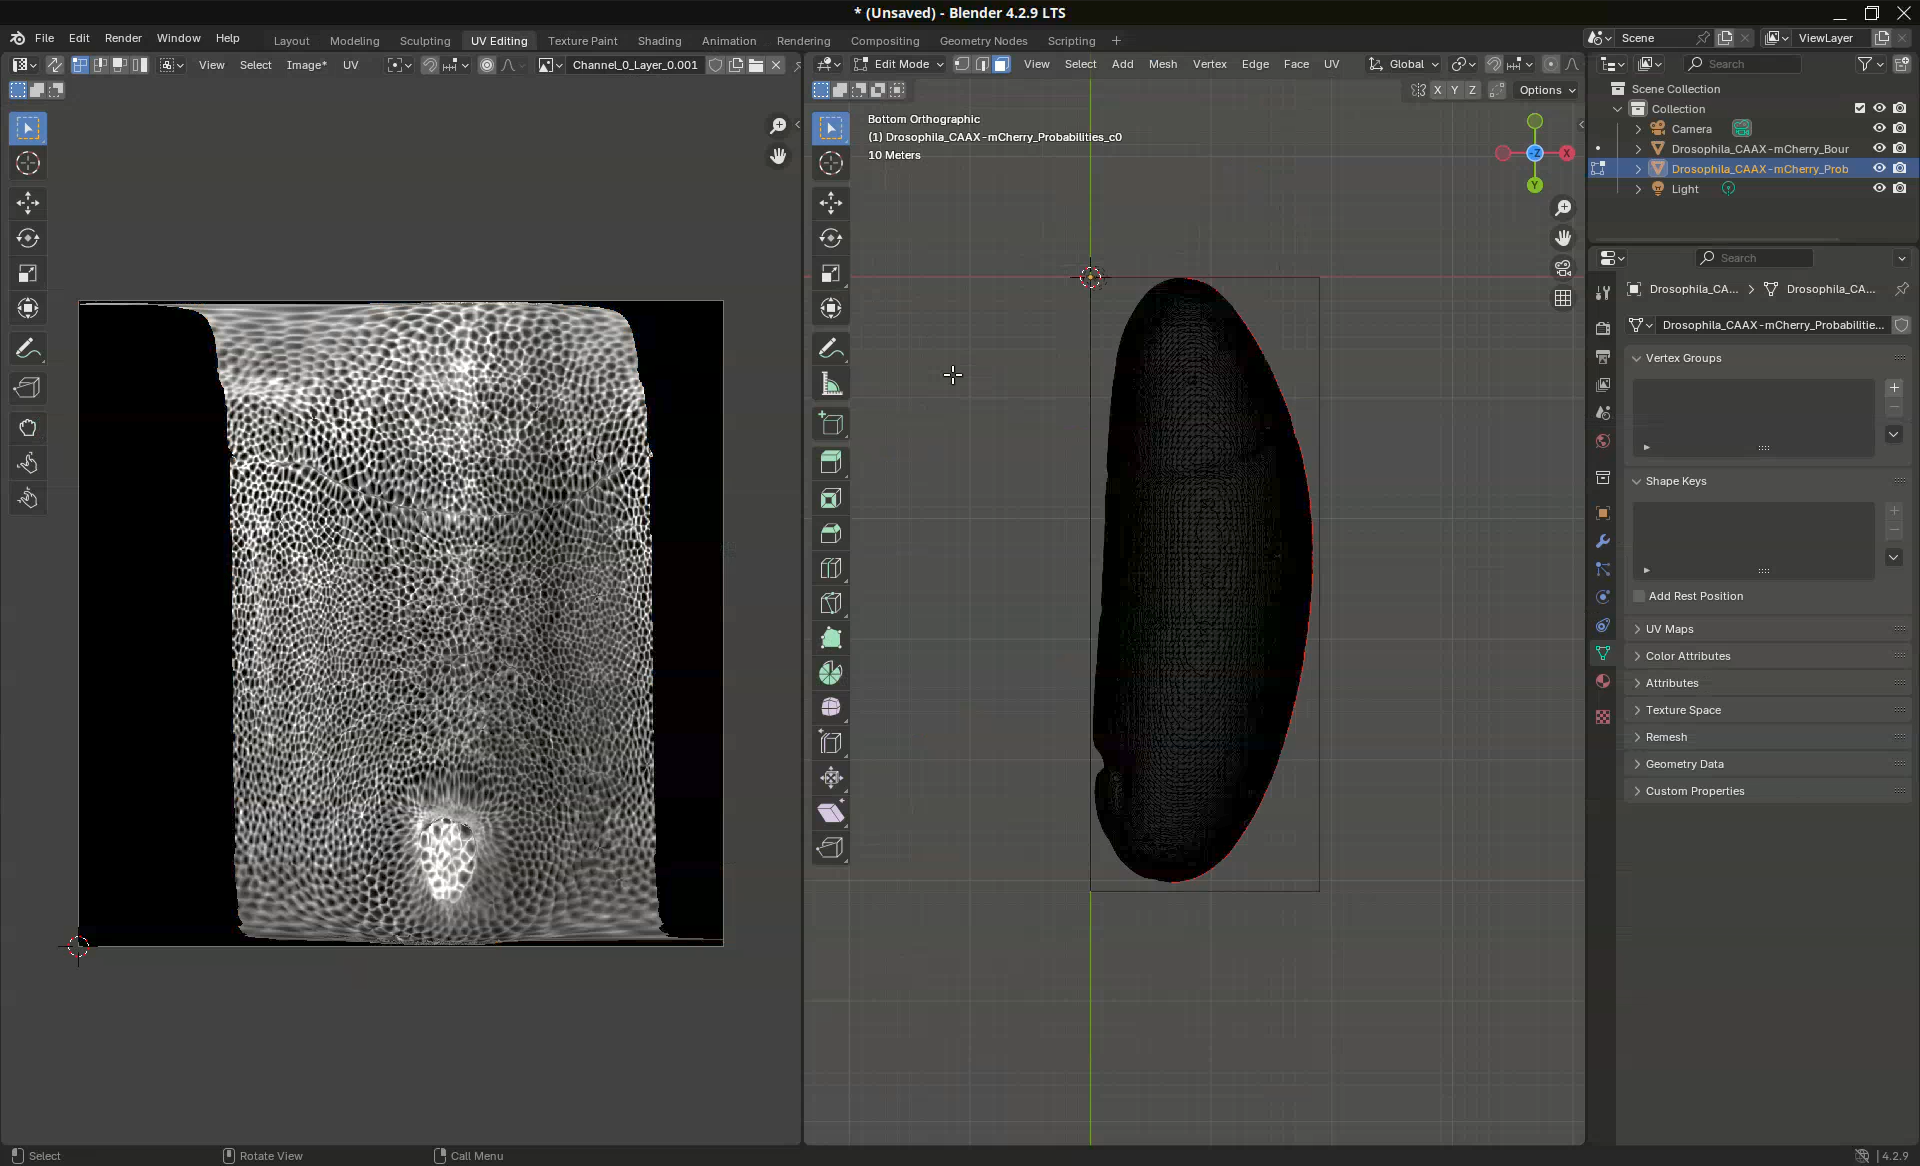Viewport: 1920px width, 1166px height.
Task: Open the Global transform orientation dropdown
Action: pos(1404,64)
